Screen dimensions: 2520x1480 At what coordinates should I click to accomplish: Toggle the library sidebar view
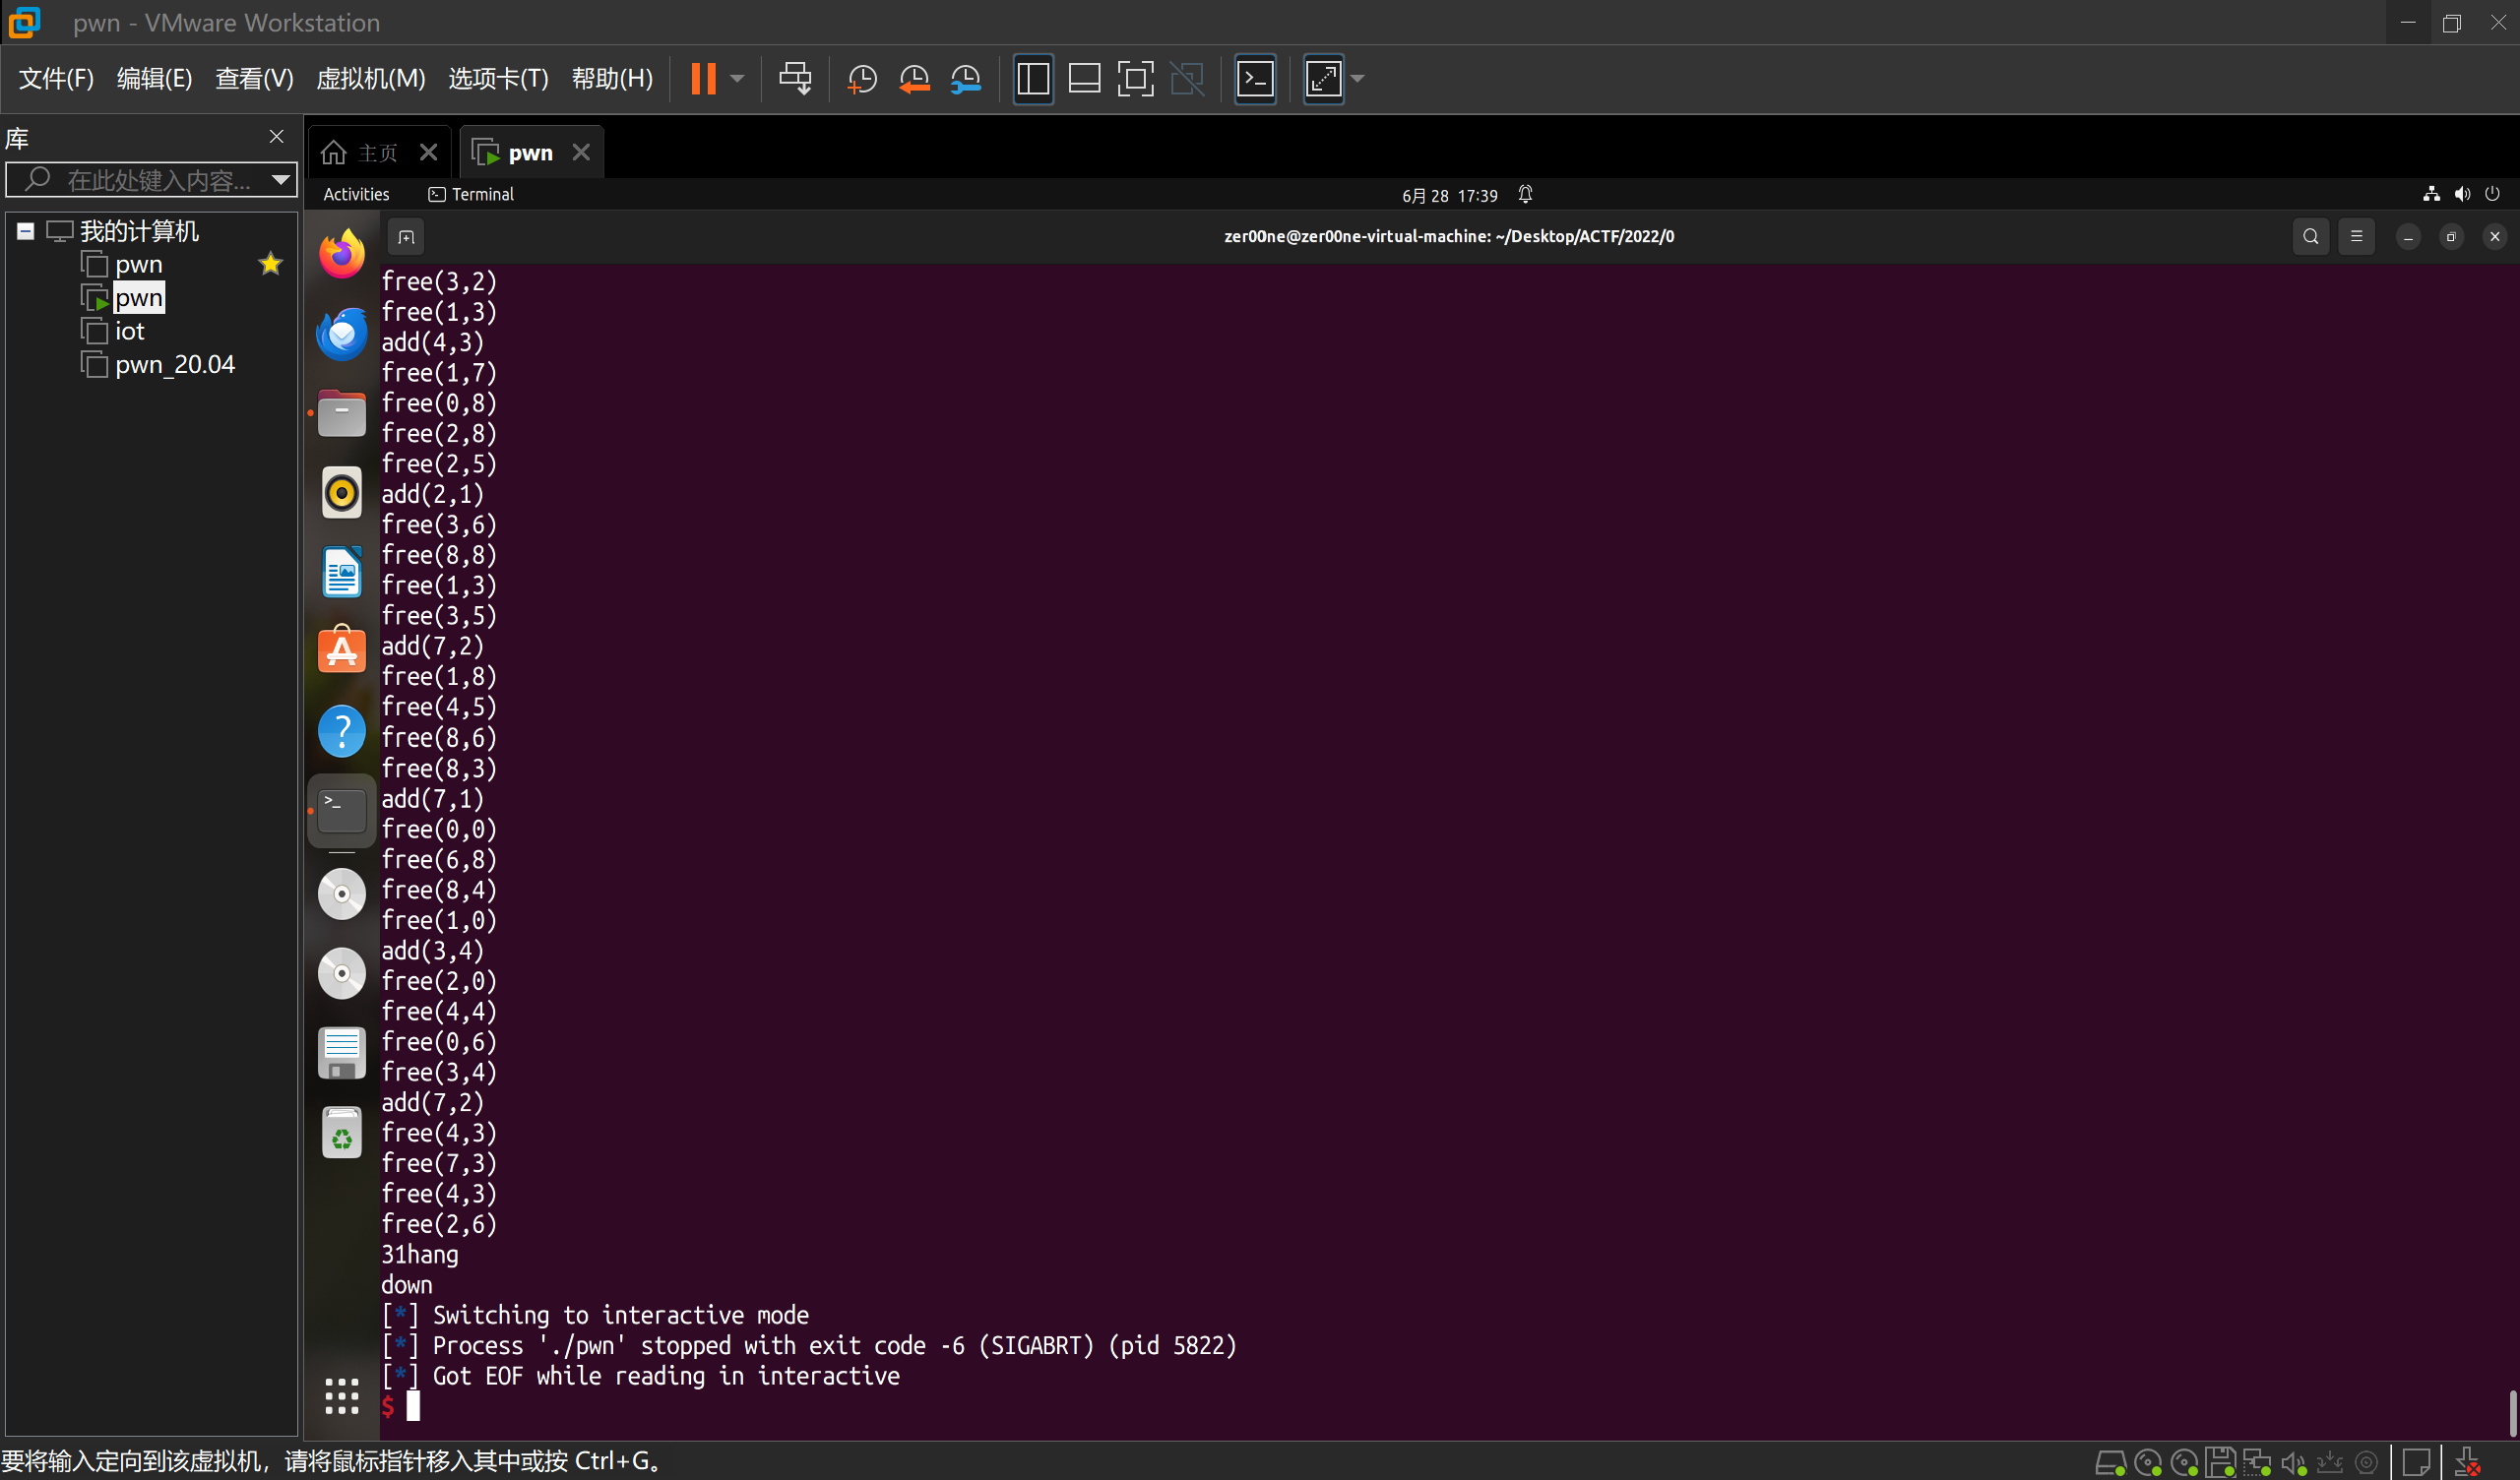pyautogui.click(x=1033, y=78)
